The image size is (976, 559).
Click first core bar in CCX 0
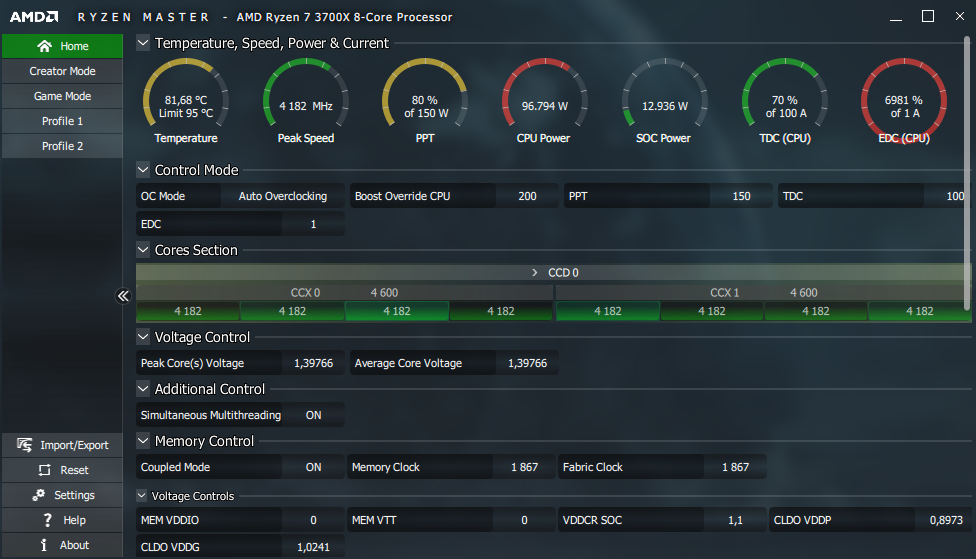pyautogui.click(x=188, y=311)
